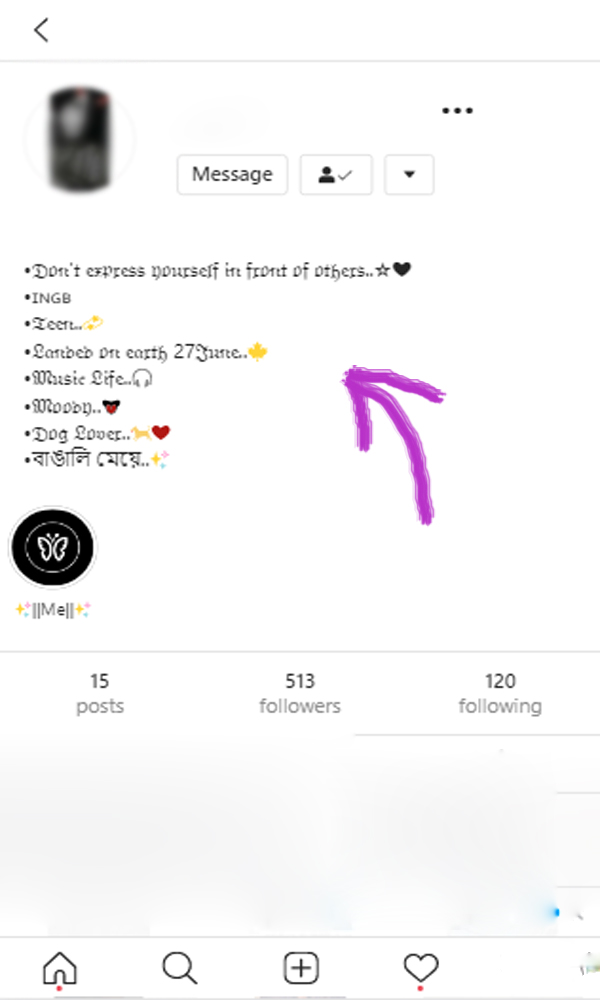Toggle the following person-check button
The height and width of the screenshot is (1000, 600).
pyautogui.click(x=336, y=174)
